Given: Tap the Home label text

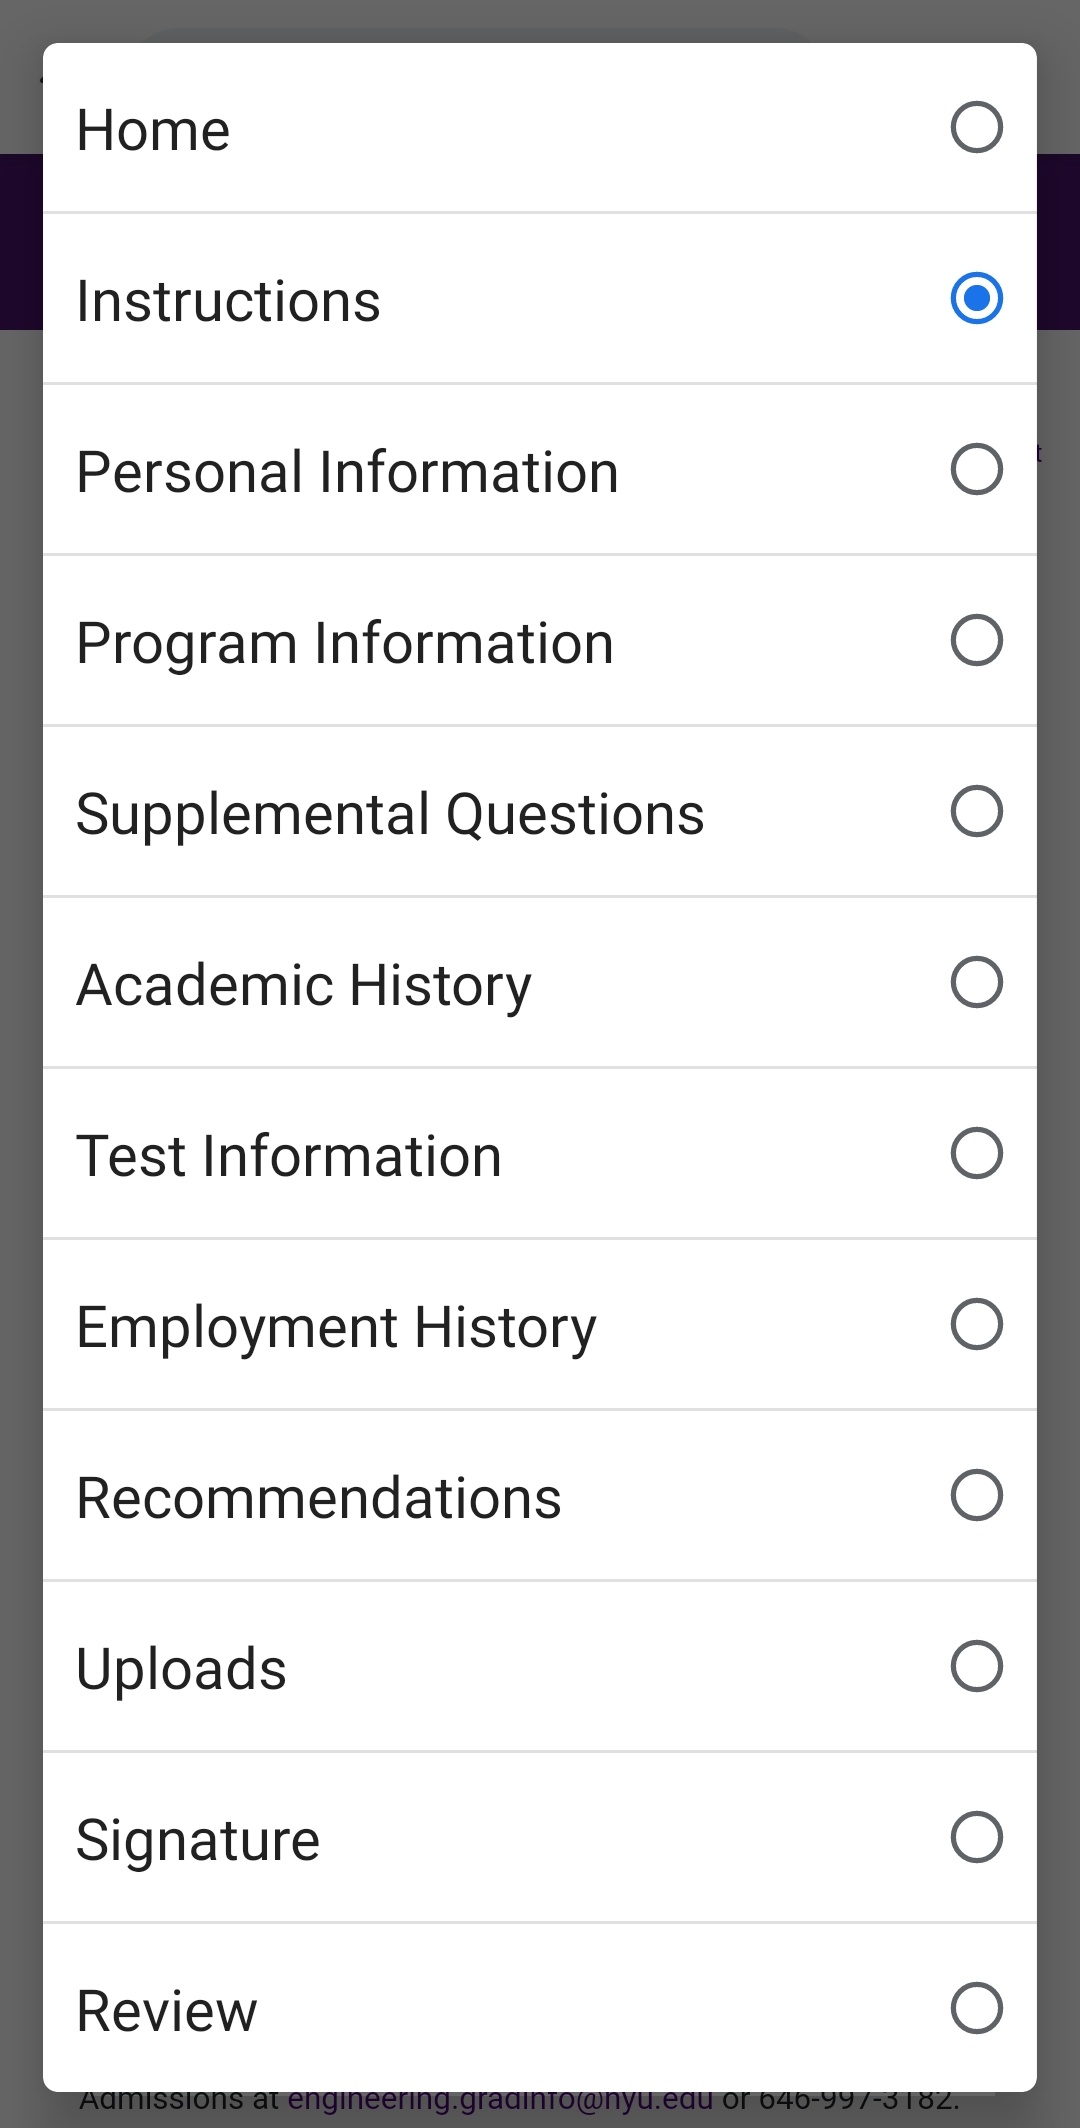Looking at the screenshot, I should click(x=154, y=131).
